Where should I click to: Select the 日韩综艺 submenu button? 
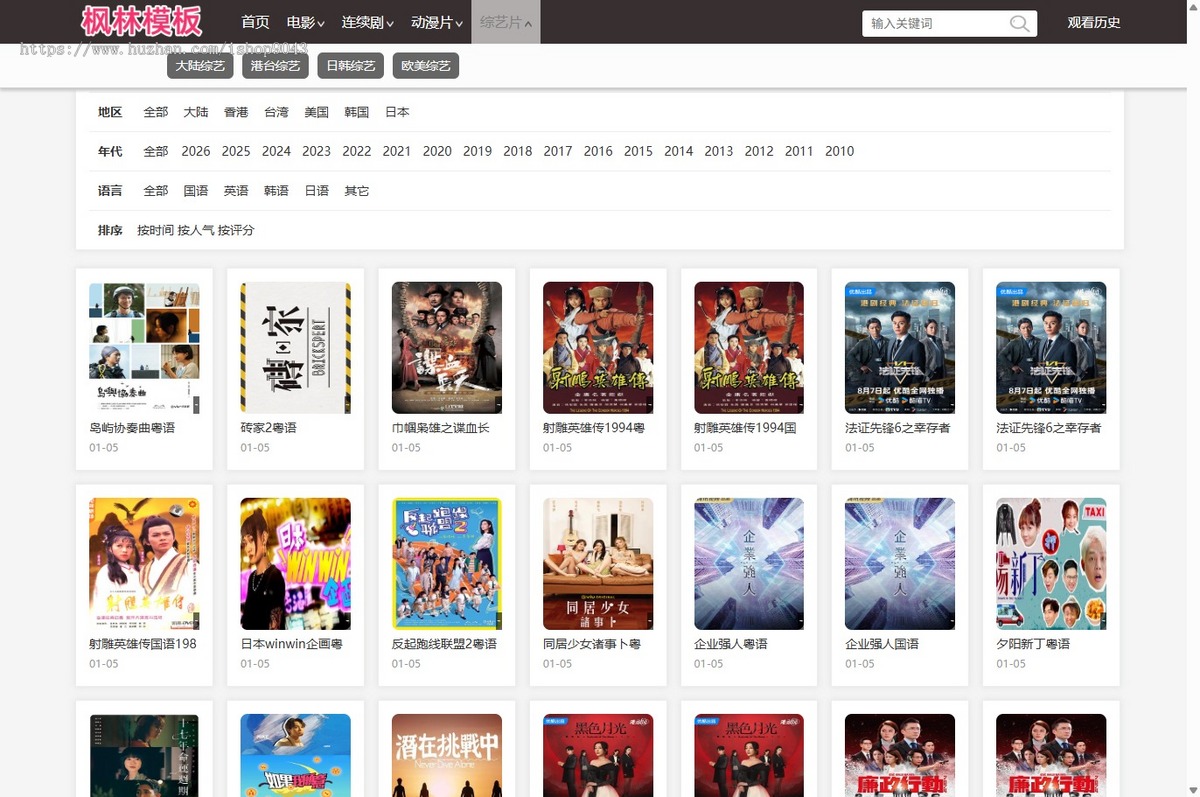pos(350,66)
